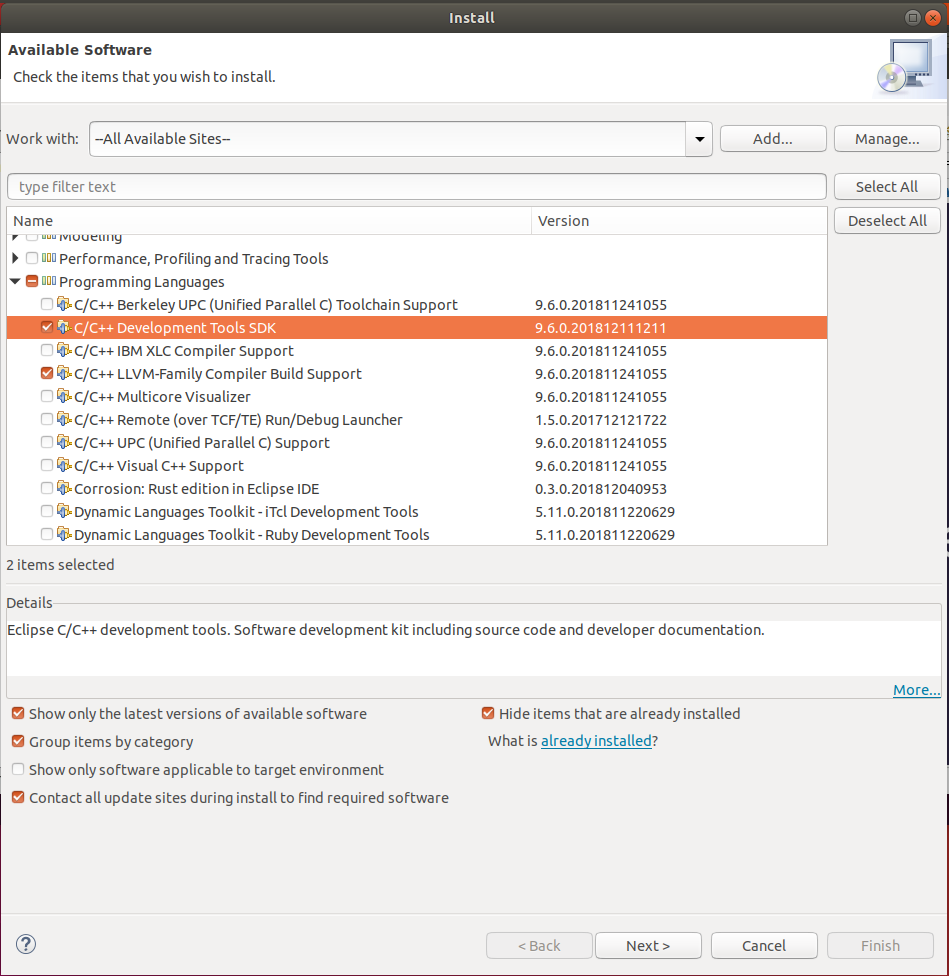Click the feature icon beside C/C++ LLVM-Family Compiler Build Support
949x976 pixels.
(x=63, y=373)
